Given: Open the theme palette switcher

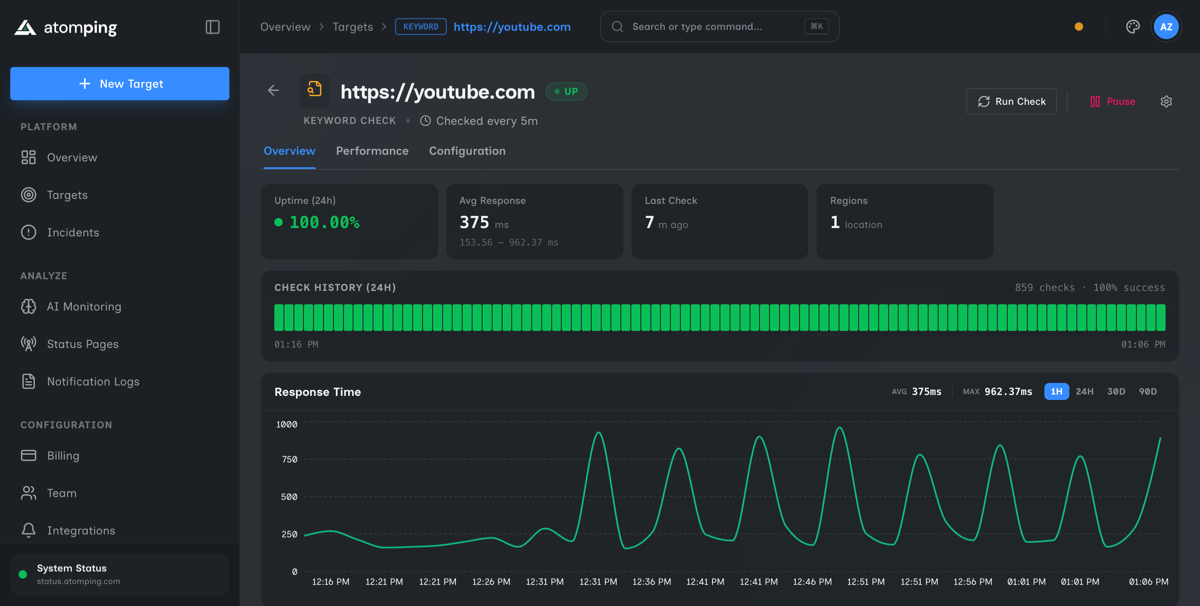Looking at the screenshot, I should [1132, 26].
